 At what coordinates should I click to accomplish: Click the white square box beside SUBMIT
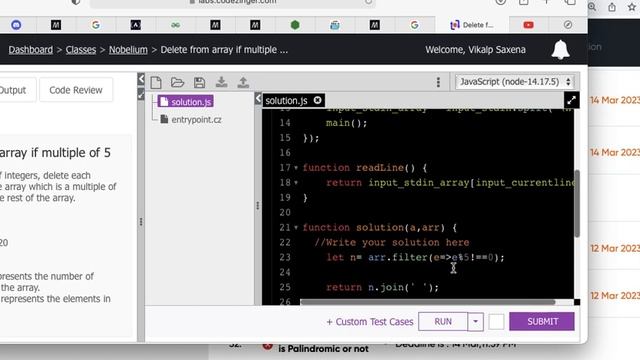coord(496,322)
